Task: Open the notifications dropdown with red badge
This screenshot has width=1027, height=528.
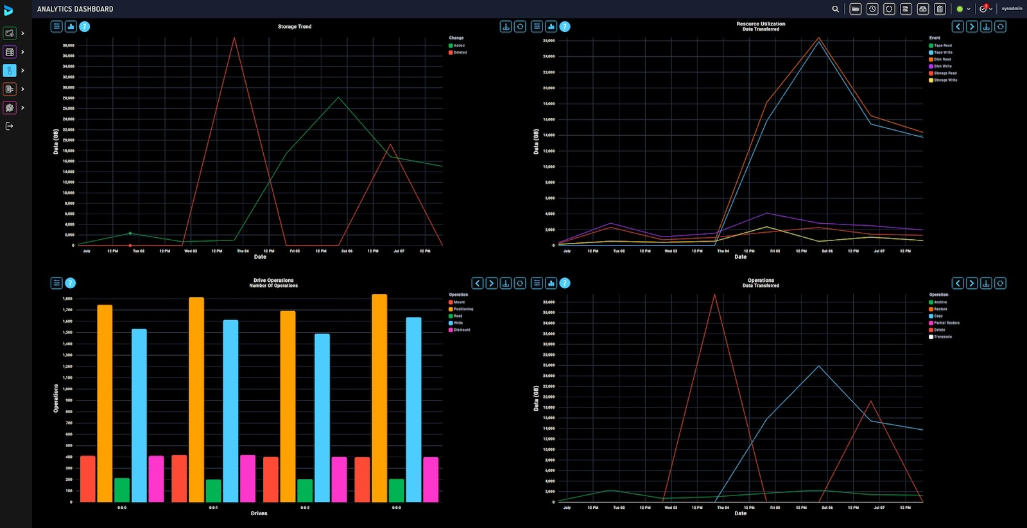Action: 985,9
